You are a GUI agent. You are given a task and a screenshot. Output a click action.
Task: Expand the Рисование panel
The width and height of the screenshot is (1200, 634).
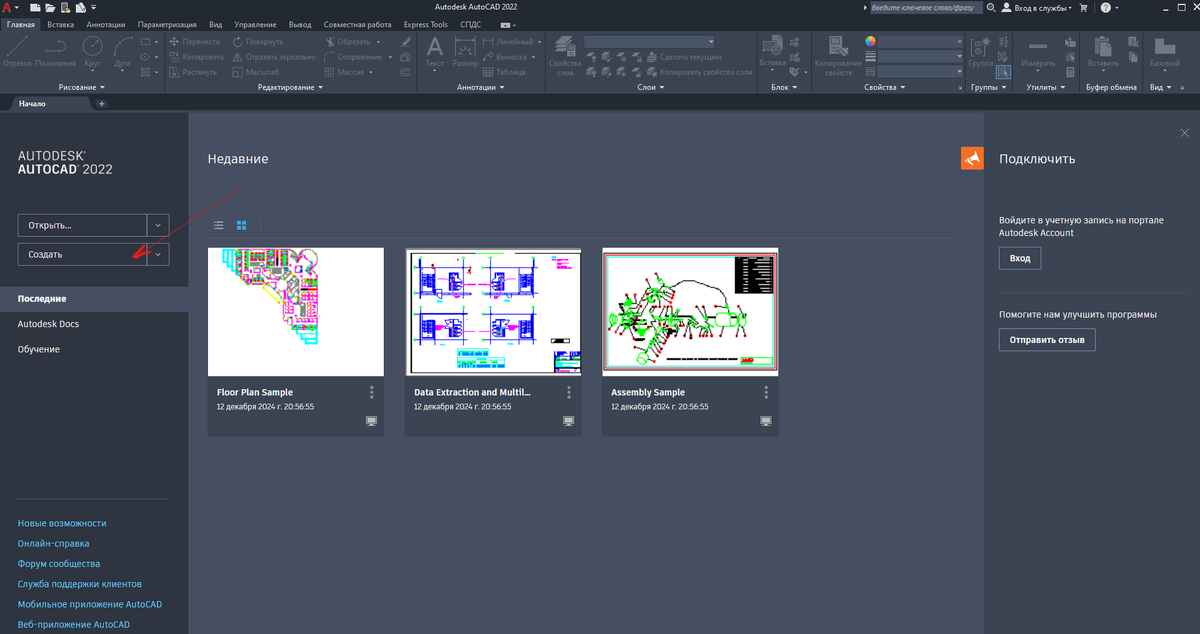pyautogui.click(x=81, y=87)
